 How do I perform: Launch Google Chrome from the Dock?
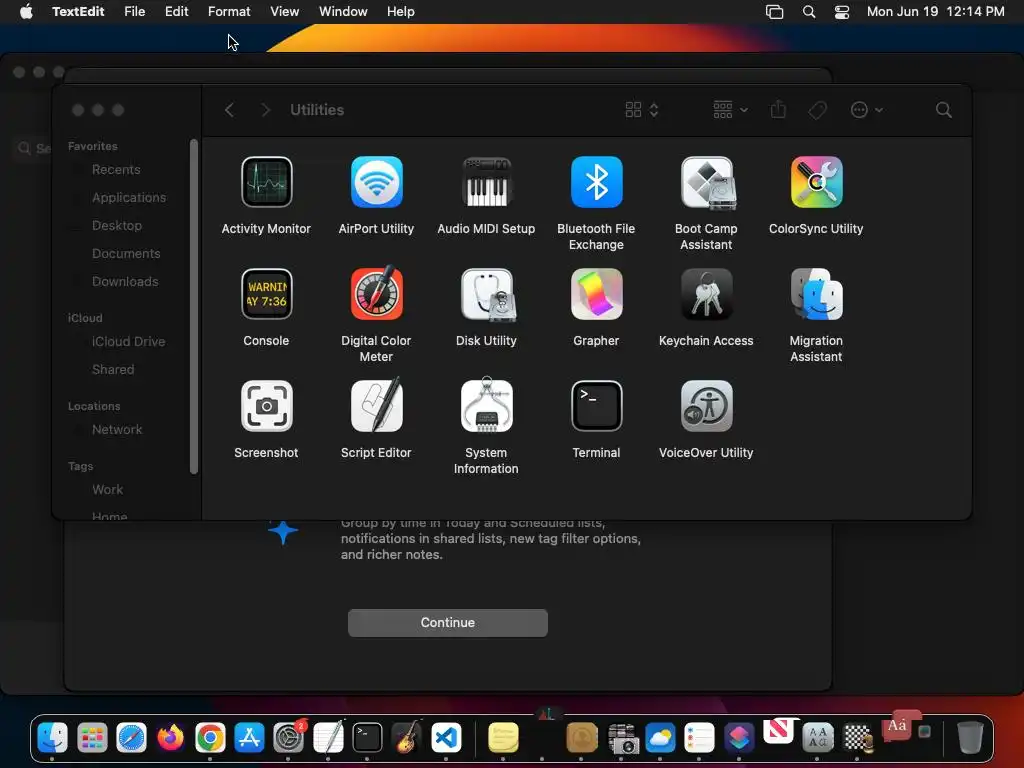tap(210, 738)
